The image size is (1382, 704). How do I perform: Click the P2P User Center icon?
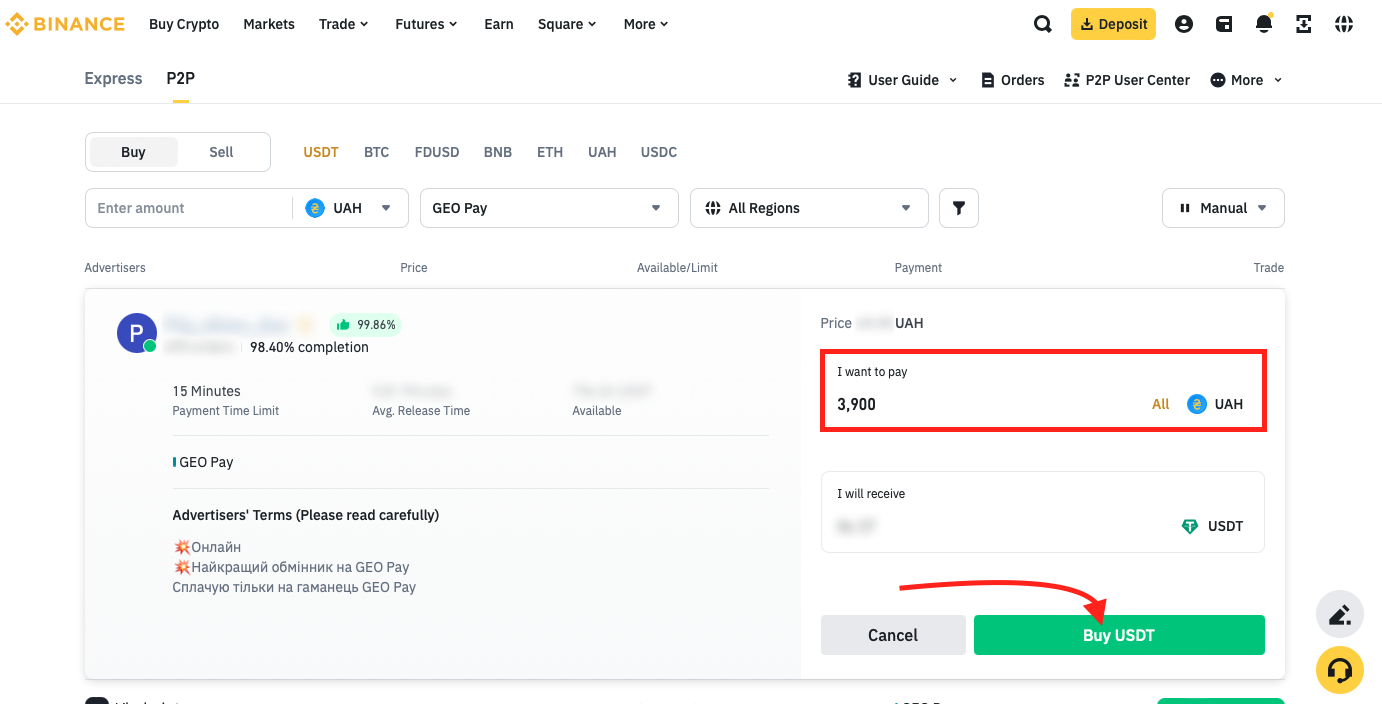click(1072, 80)
